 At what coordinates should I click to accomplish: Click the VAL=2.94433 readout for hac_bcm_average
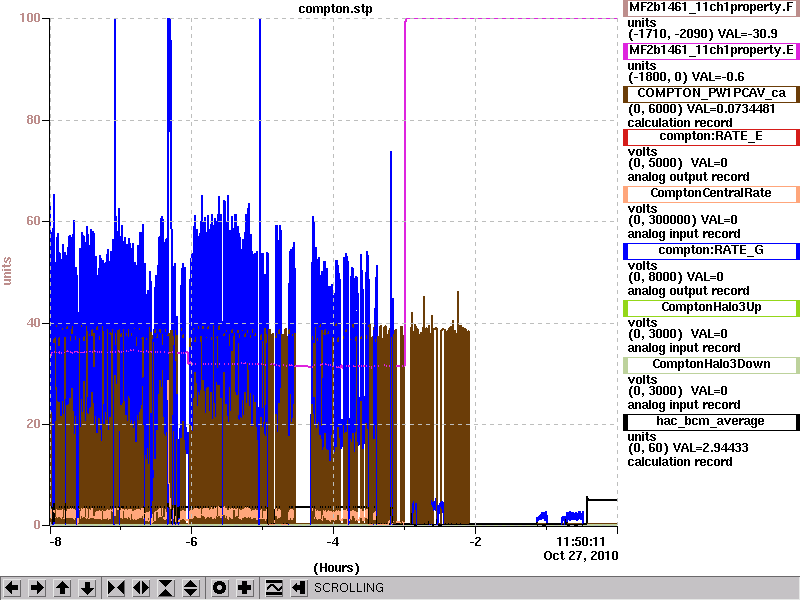[x=710, y=448]
